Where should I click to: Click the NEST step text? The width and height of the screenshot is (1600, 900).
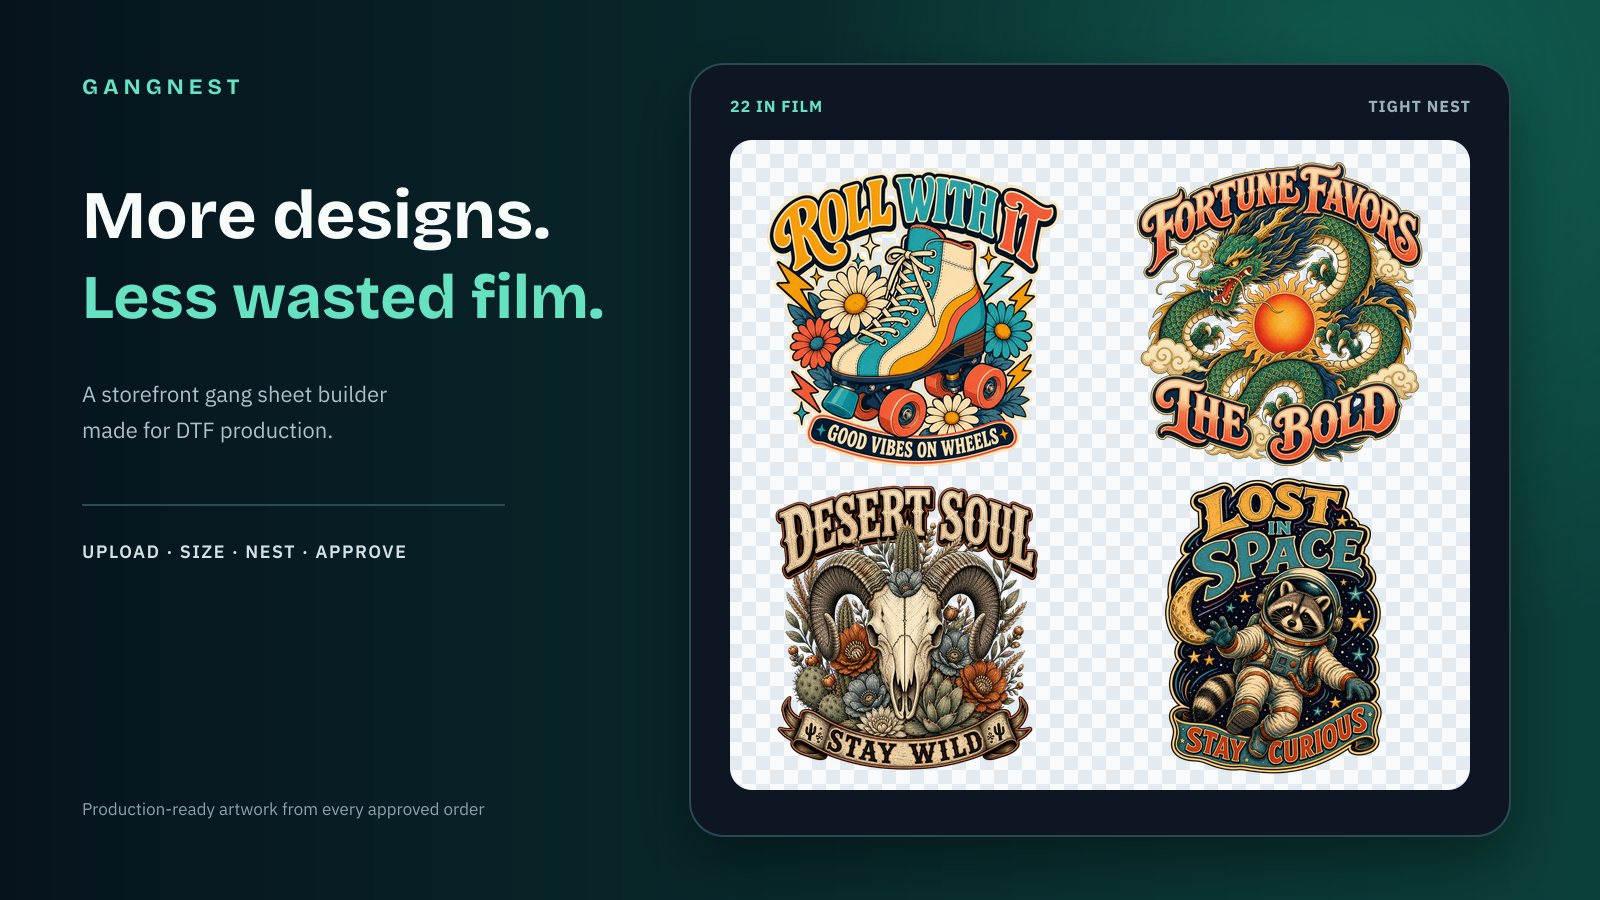[270, 552]
